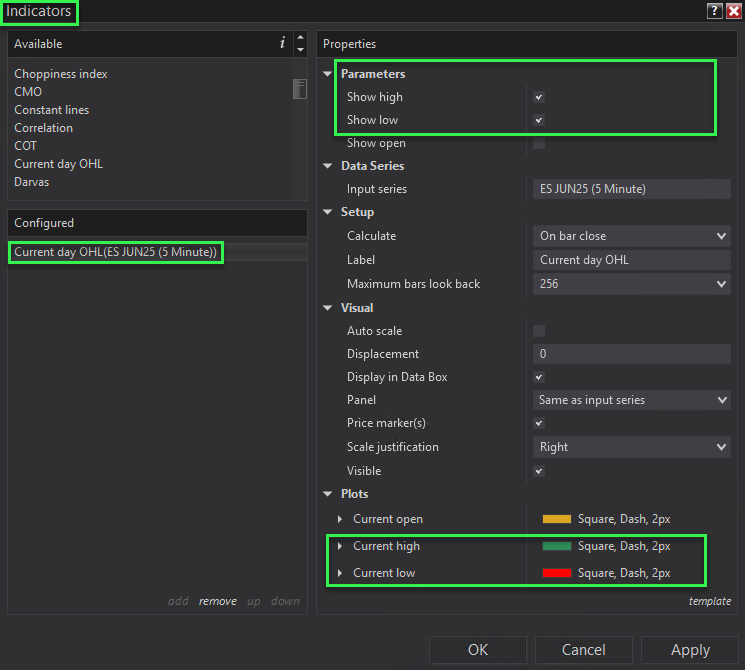The image size is (745, 670).
Task: Click the green Current high color swatch
Action: pyautogui.click(x=556, y=546)
